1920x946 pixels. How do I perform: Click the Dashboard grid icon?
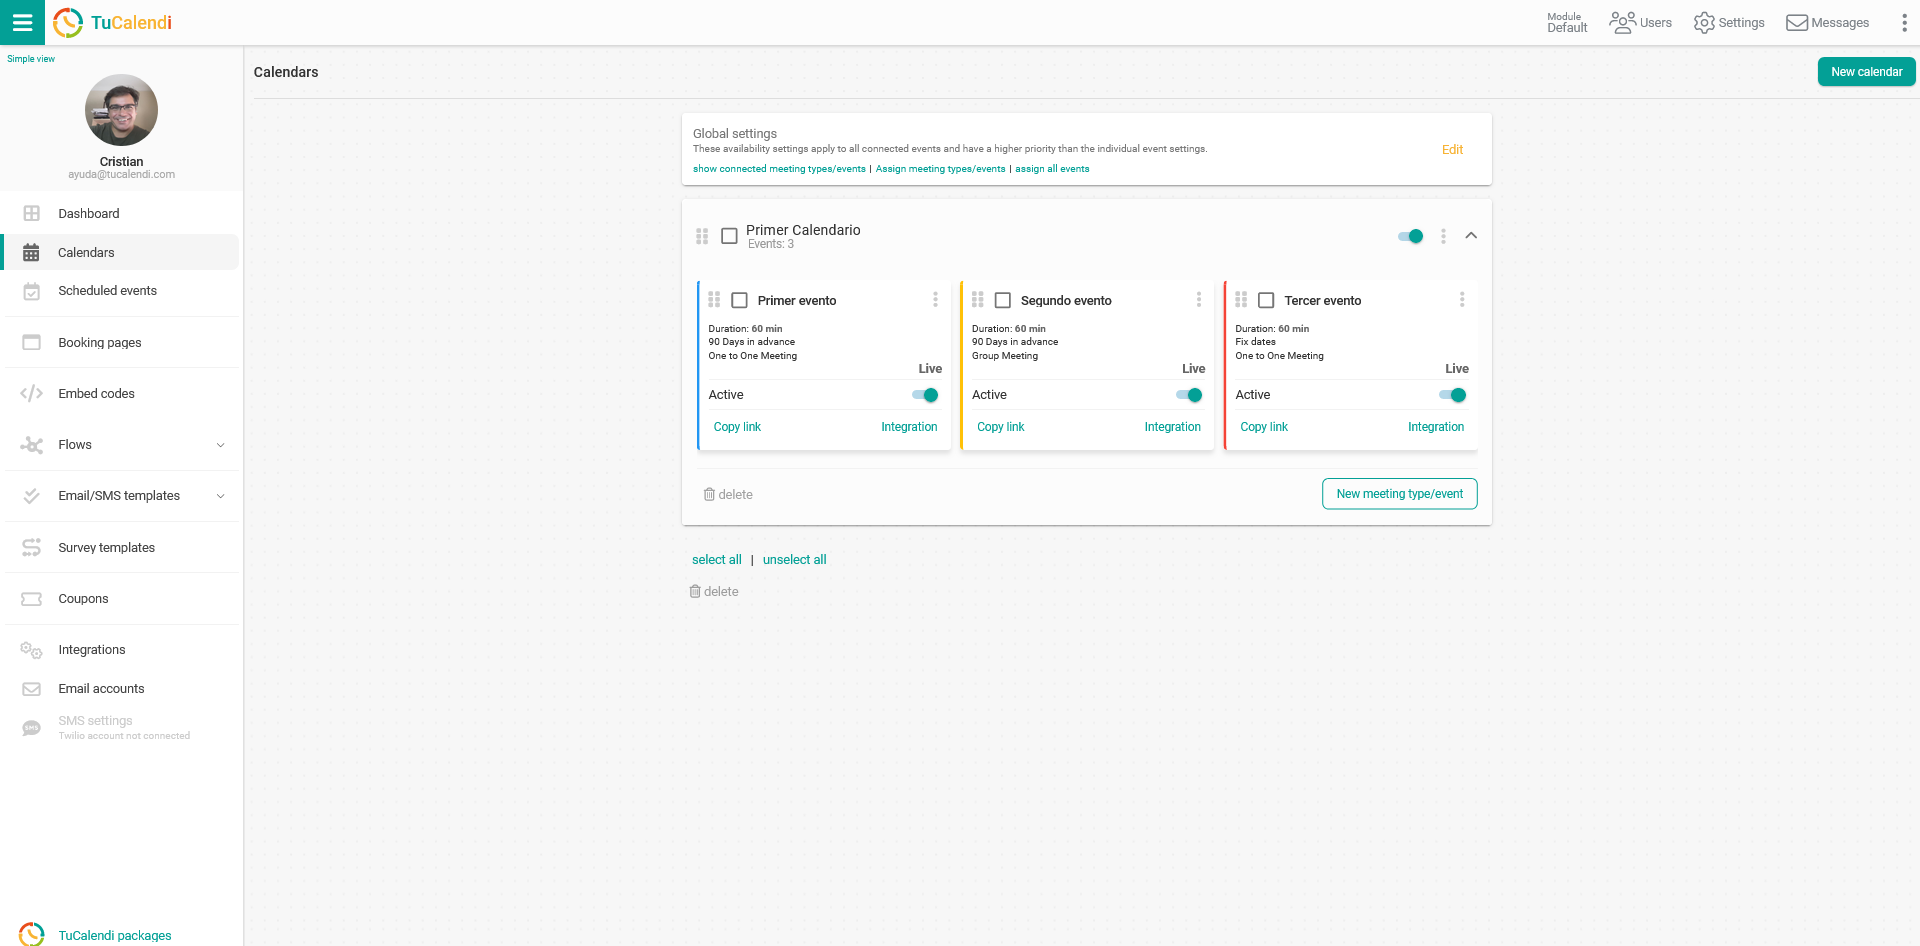[x=32, y=213]
